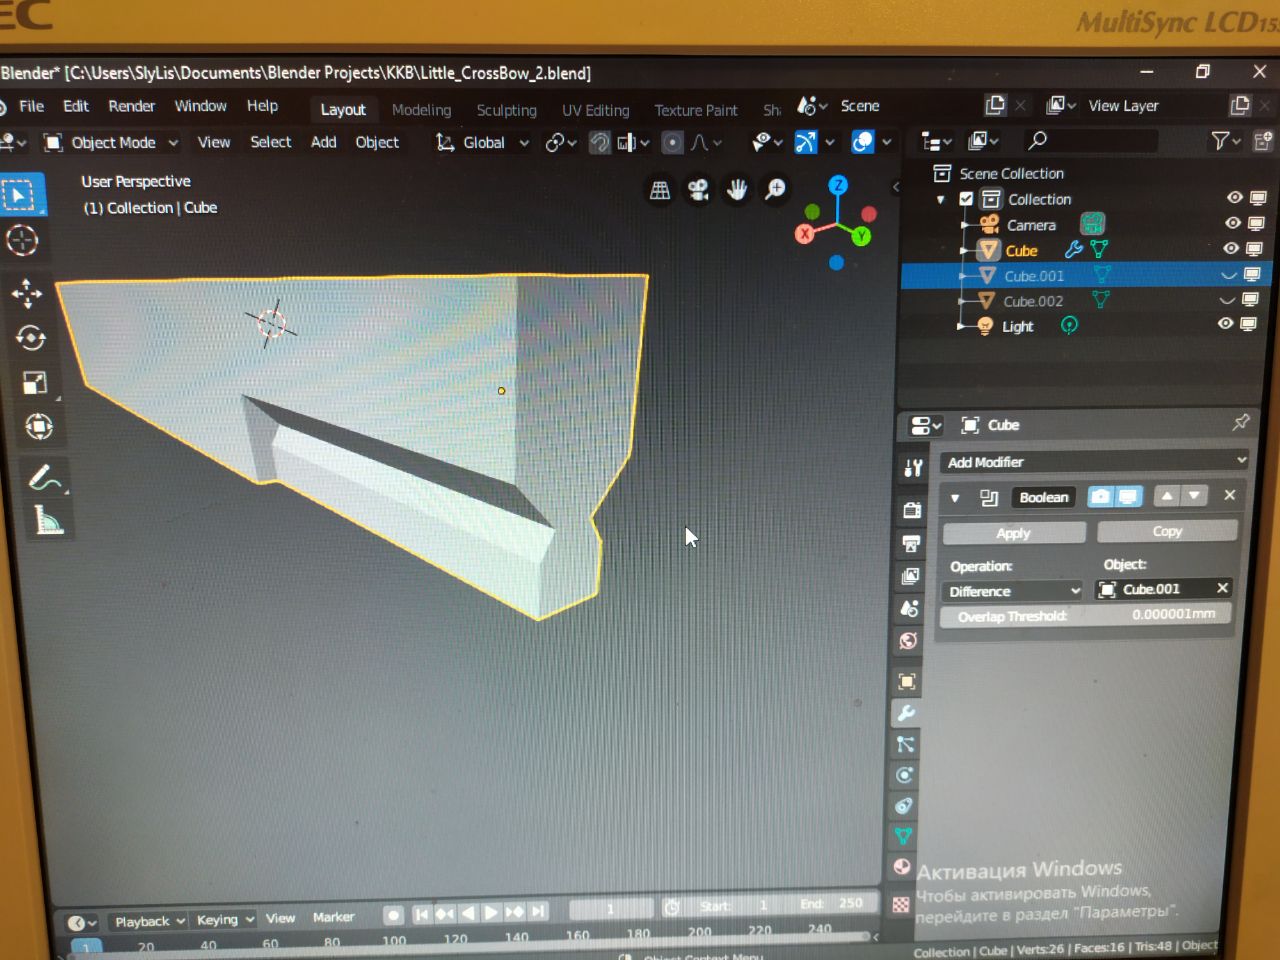Select the Cursor tool
1280x960 pixels.
pyautogui.click(x=22, y=240)
